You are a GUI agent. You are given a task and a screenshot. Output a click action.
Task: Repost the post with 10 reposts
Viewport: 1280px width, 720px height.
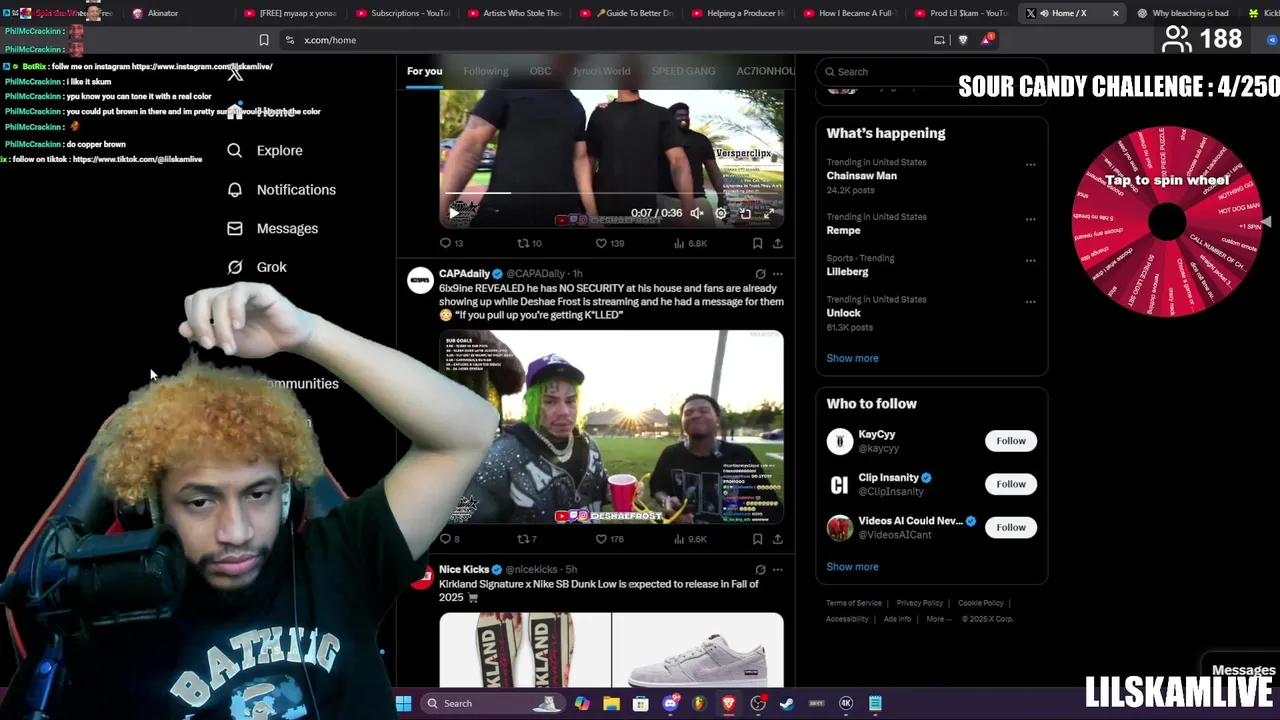click(529, 243)
